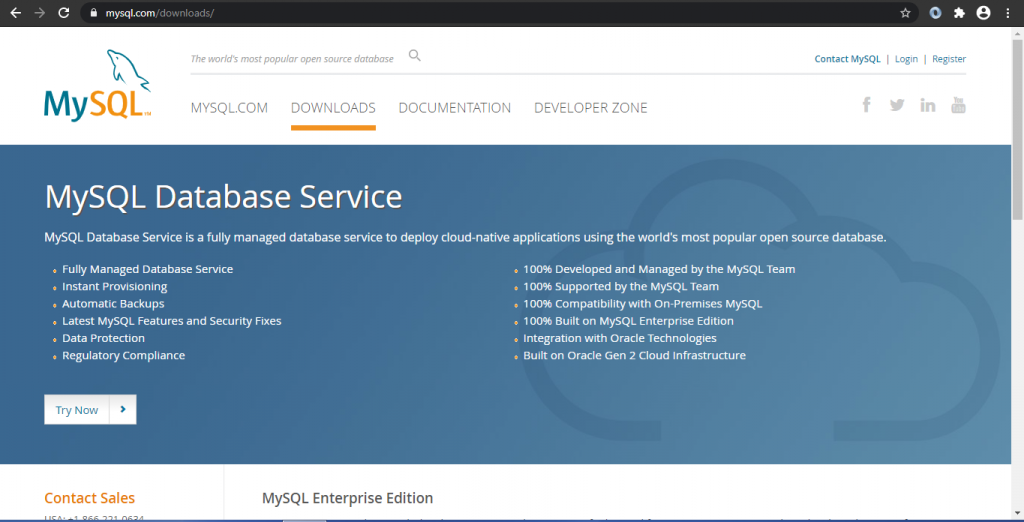Click the padlock site info icon
Image resolution: width=1024 pixels, height=522 pixels.
(93, 13)
